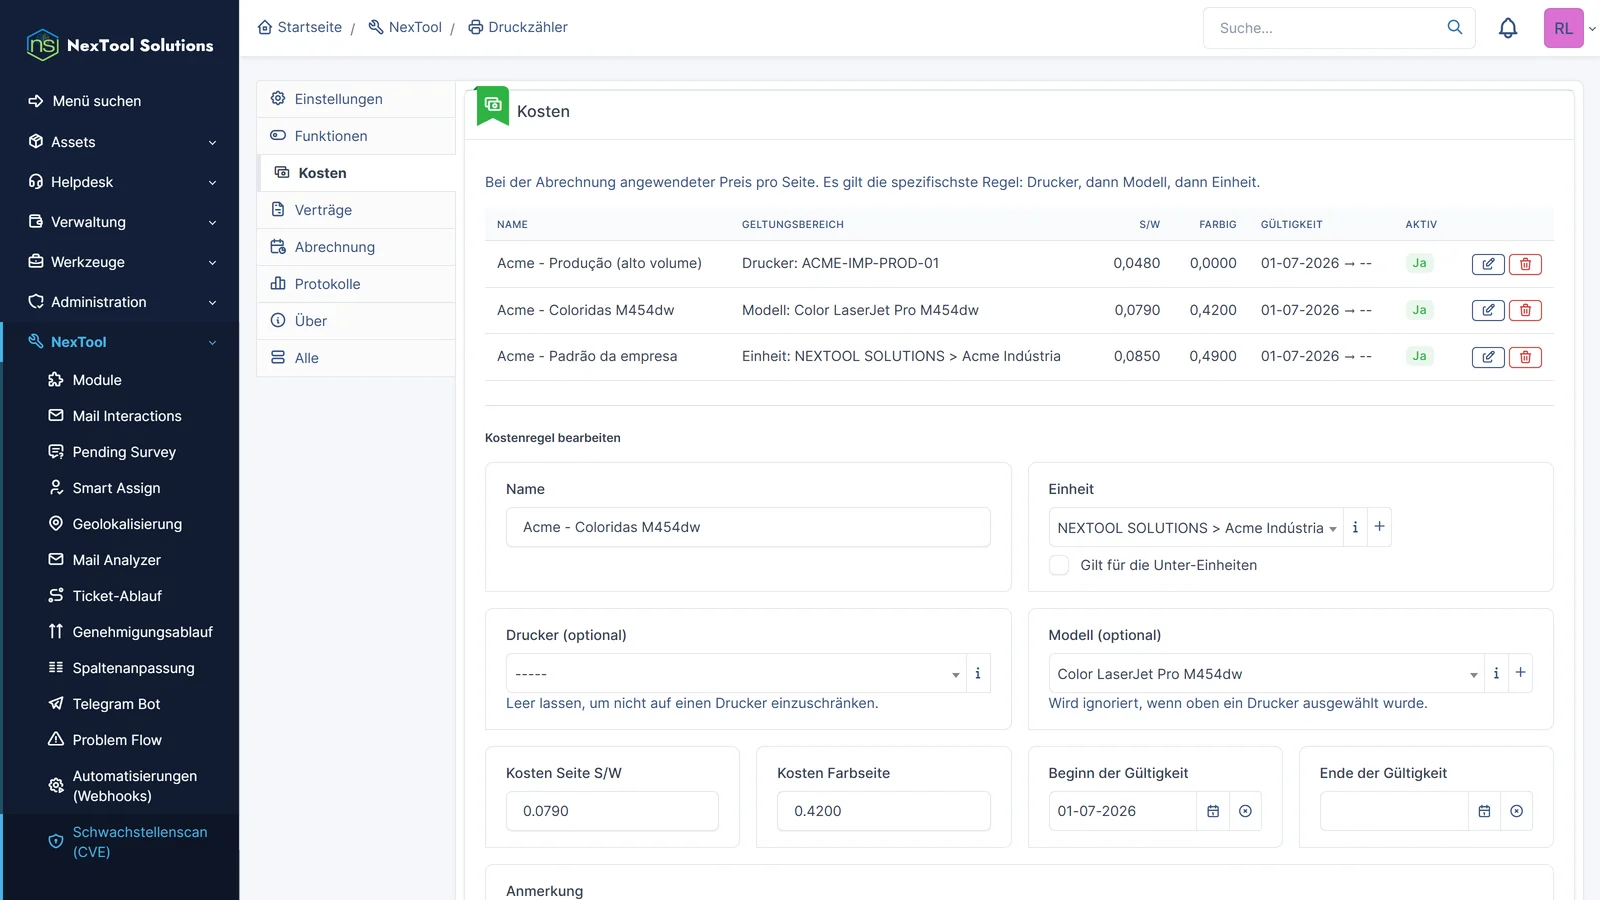This screenshot has width=1600, height=900.
Task: Switch to the Abrechnung tab
Action: [x=356, y=247]
